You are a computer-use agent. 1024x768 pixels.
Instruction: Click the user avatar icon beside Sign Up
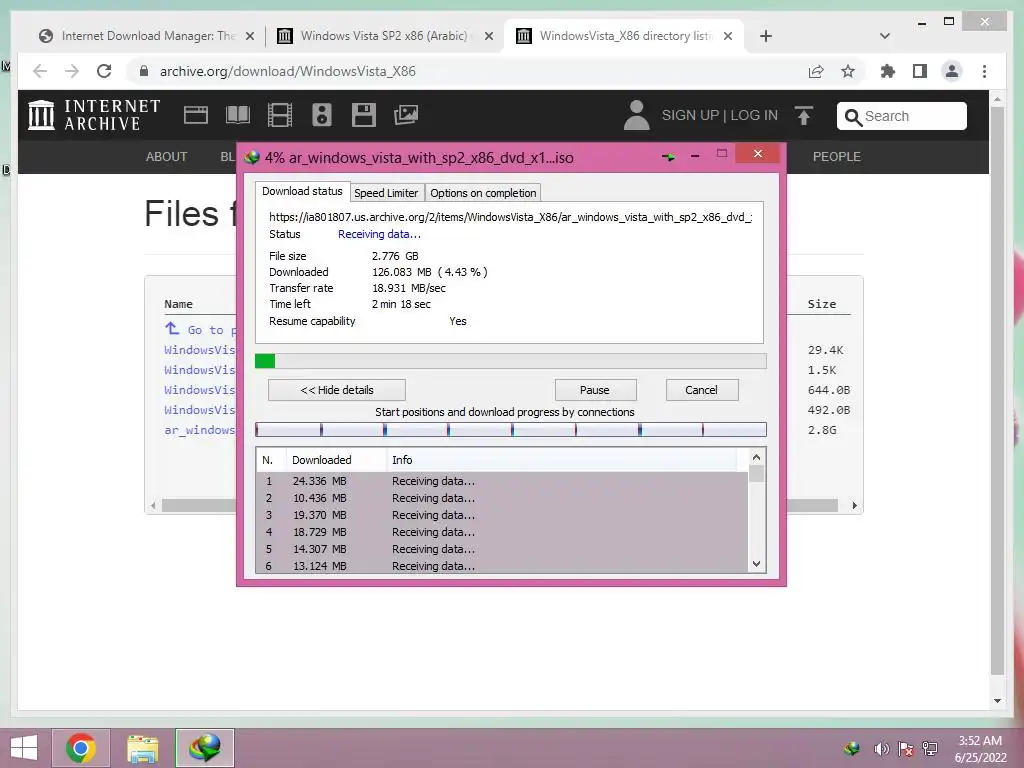636,115
